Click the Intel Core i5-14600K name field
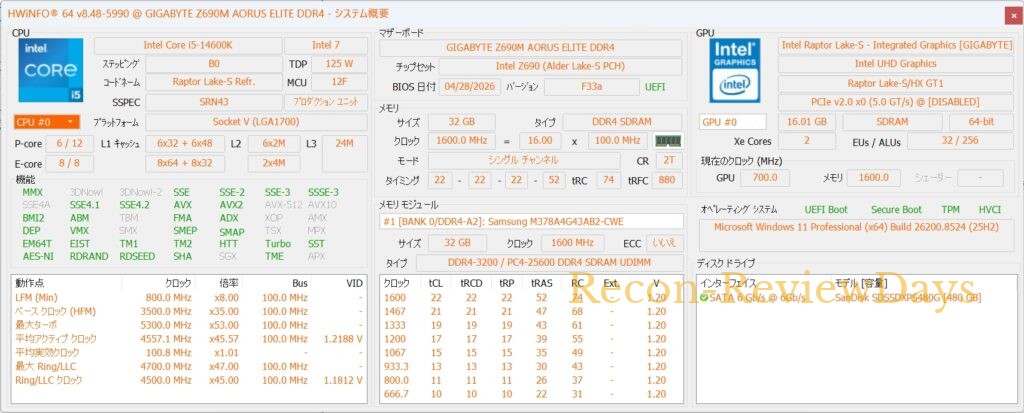 point(188,46)
